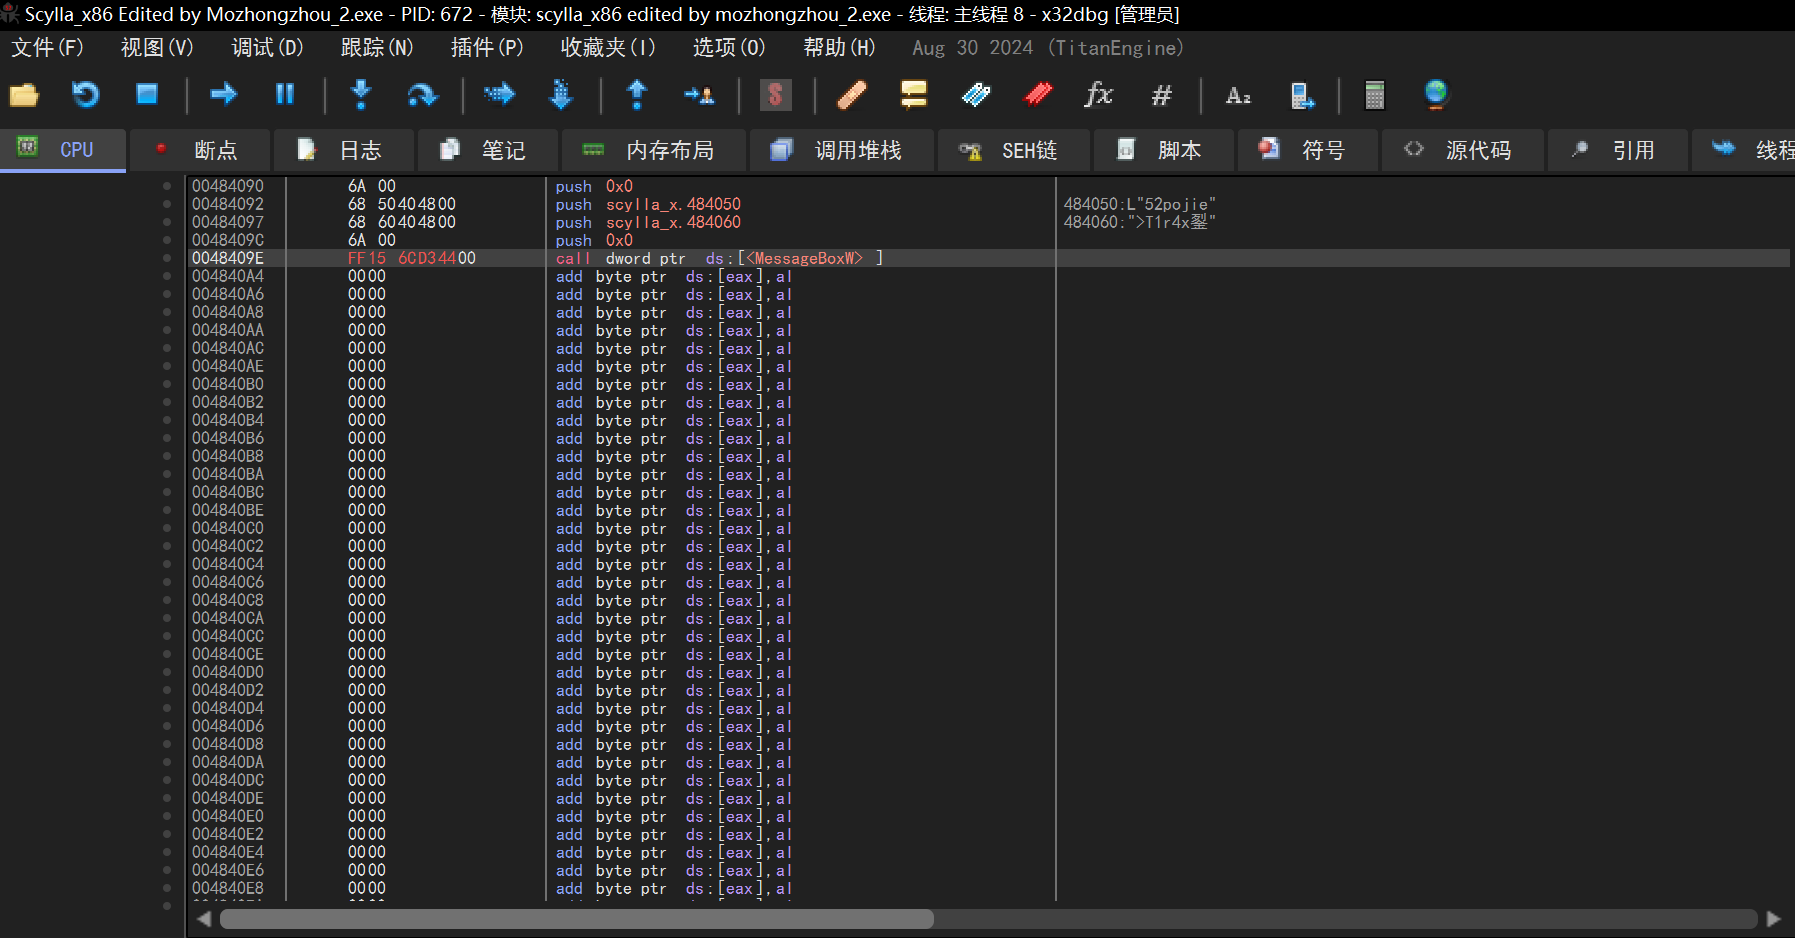Image resolution: width=1795 pixels, height=938 pixels.
Task: Open the 跟踪(N) menu
Action: [377, 48]
